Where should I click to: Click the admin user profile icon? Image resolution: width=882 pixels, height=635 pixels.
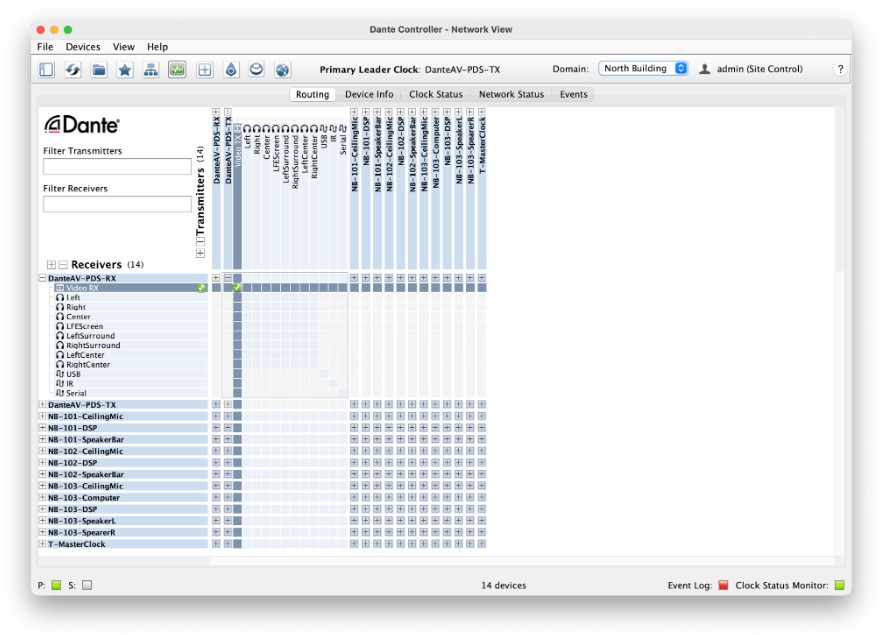[x=704, y=69]
